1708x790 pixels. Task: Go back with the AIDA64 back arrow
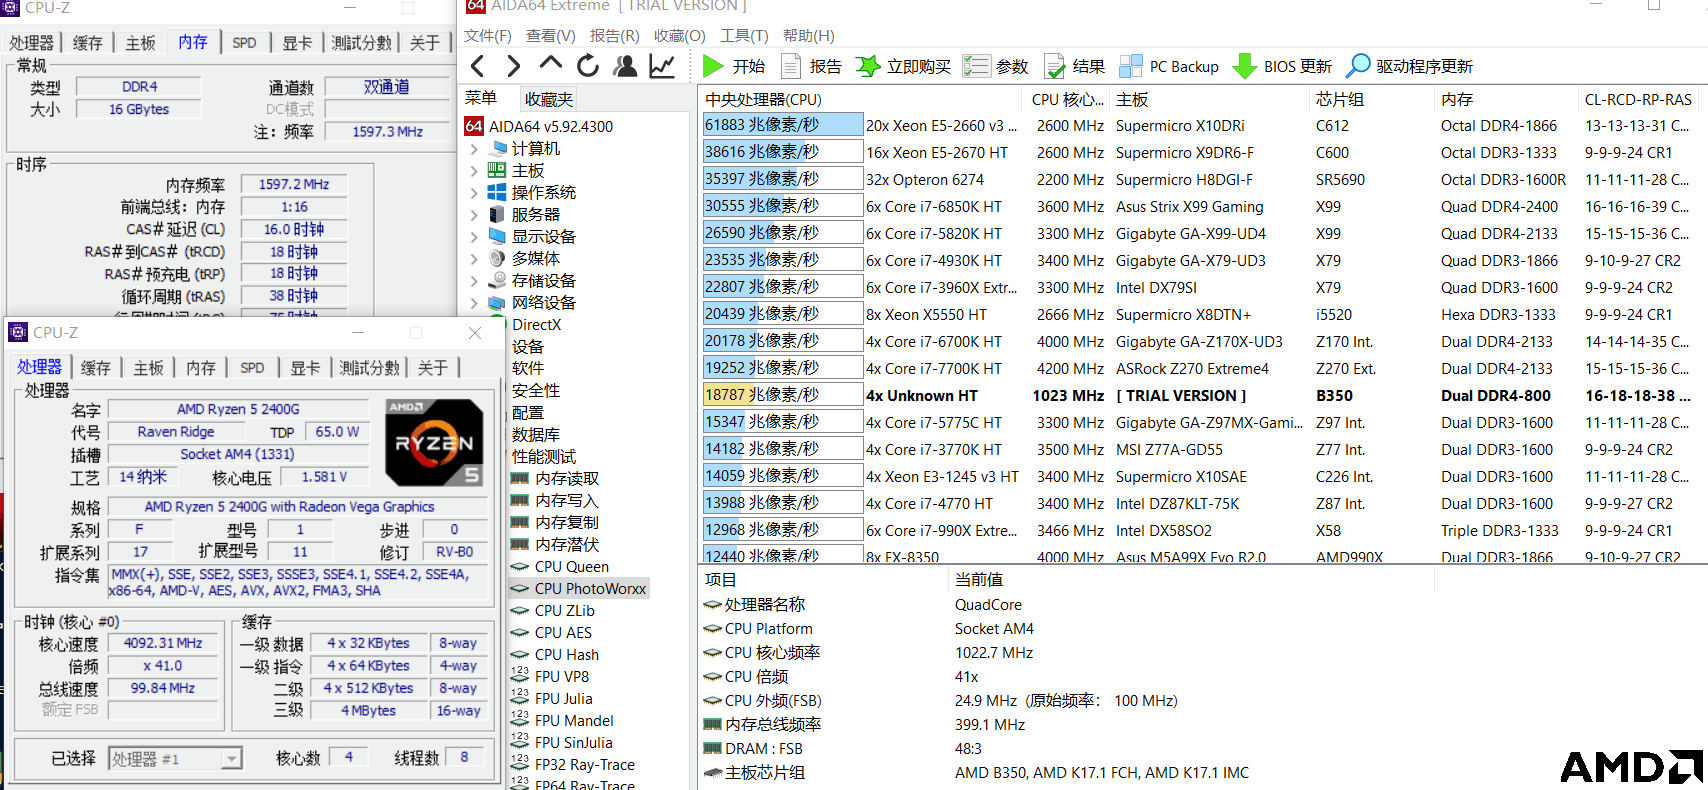[478, 66]
